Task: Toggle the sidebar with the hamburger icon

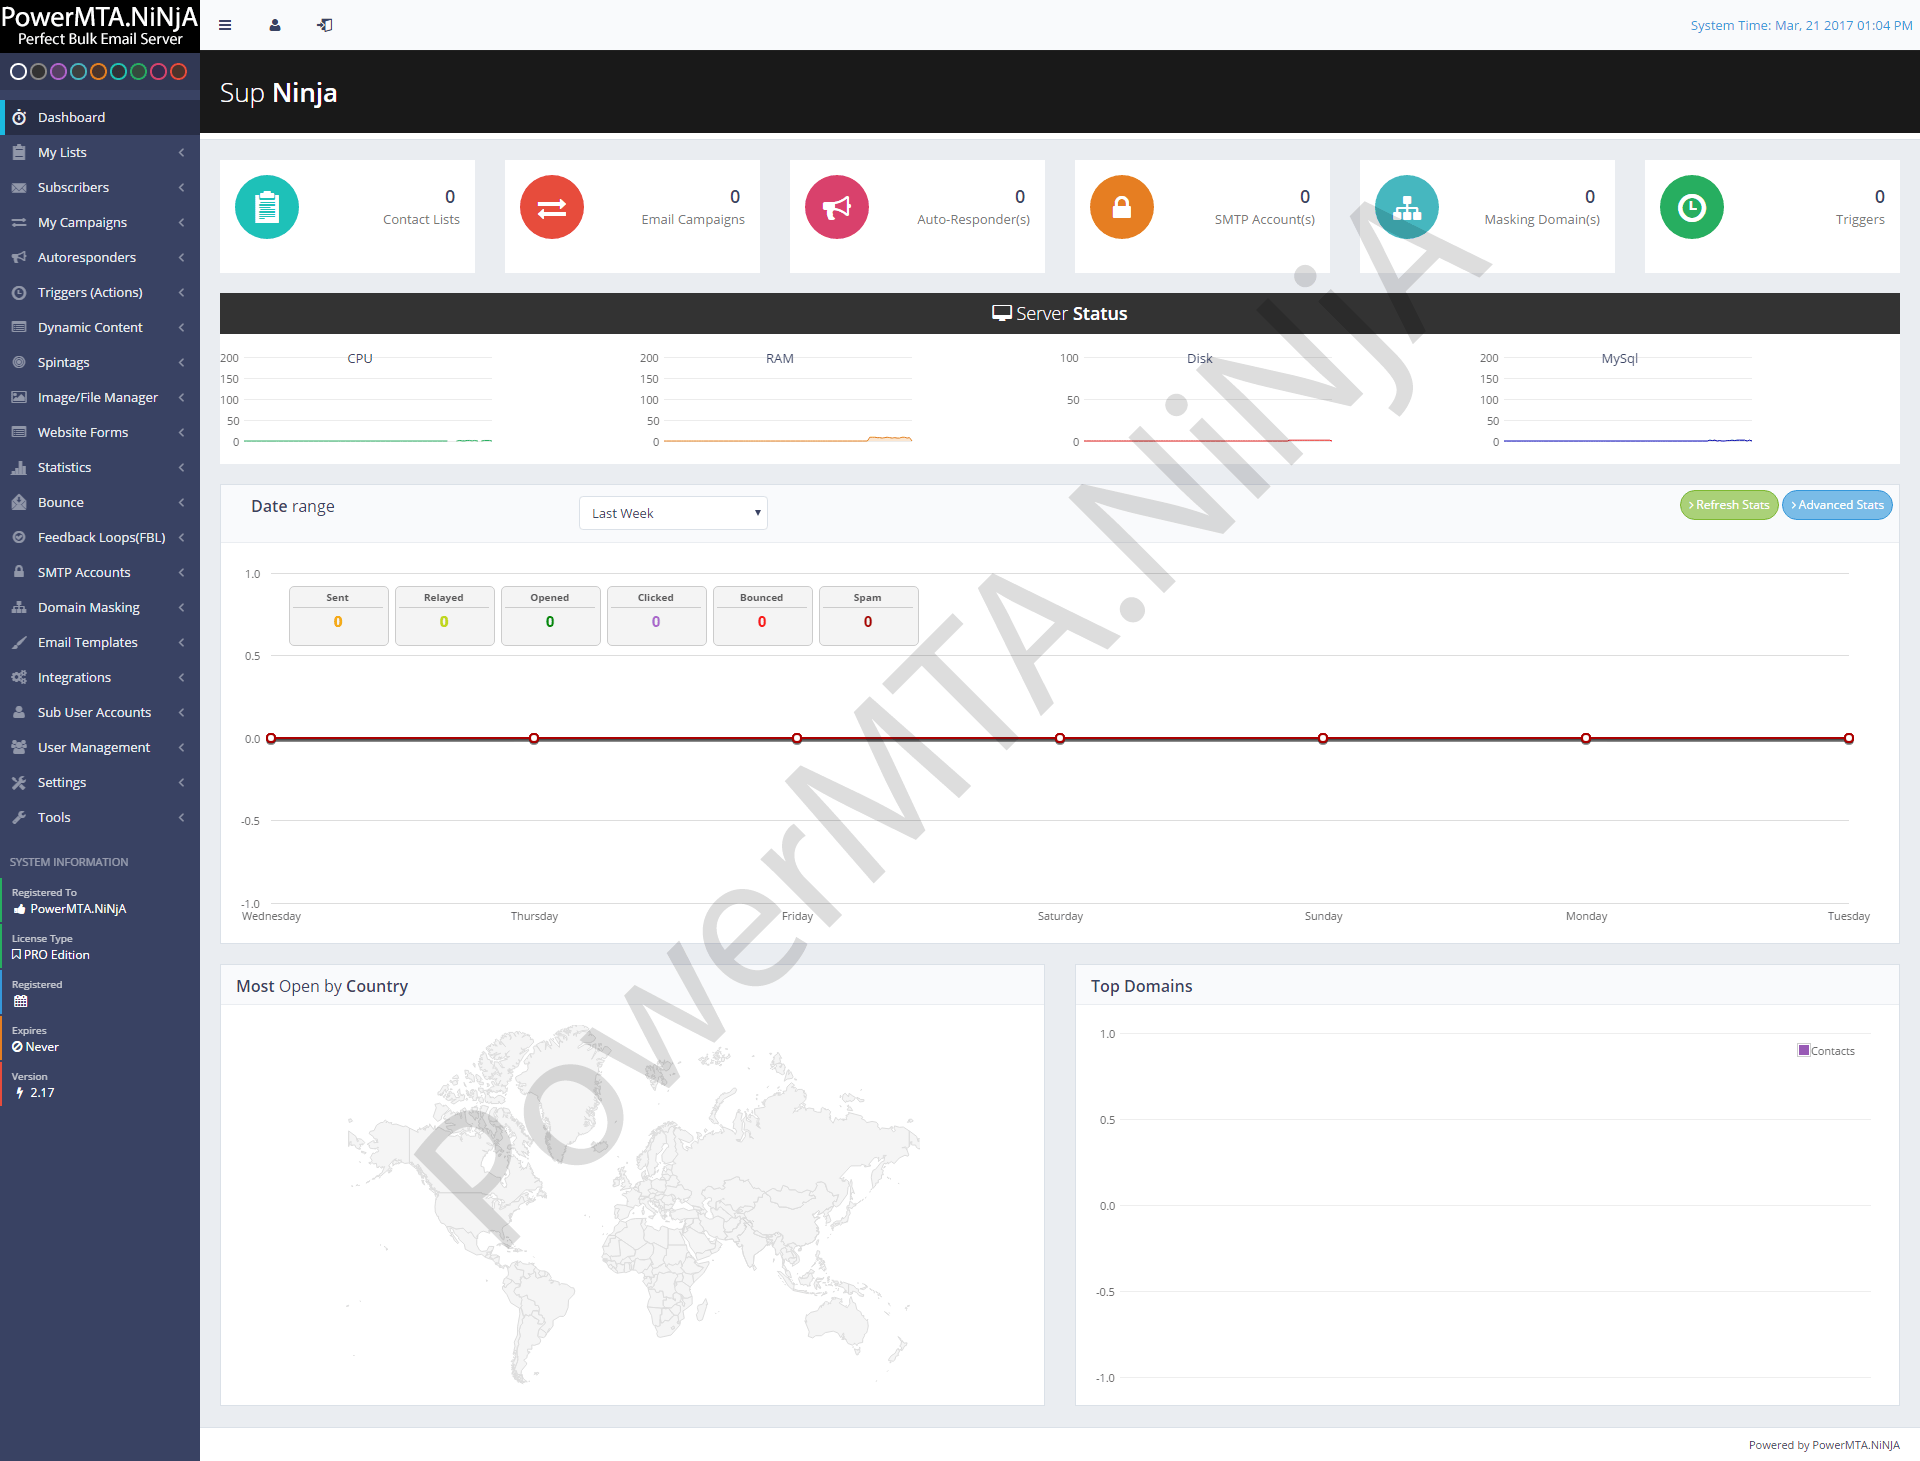Action: coord(225,25)
